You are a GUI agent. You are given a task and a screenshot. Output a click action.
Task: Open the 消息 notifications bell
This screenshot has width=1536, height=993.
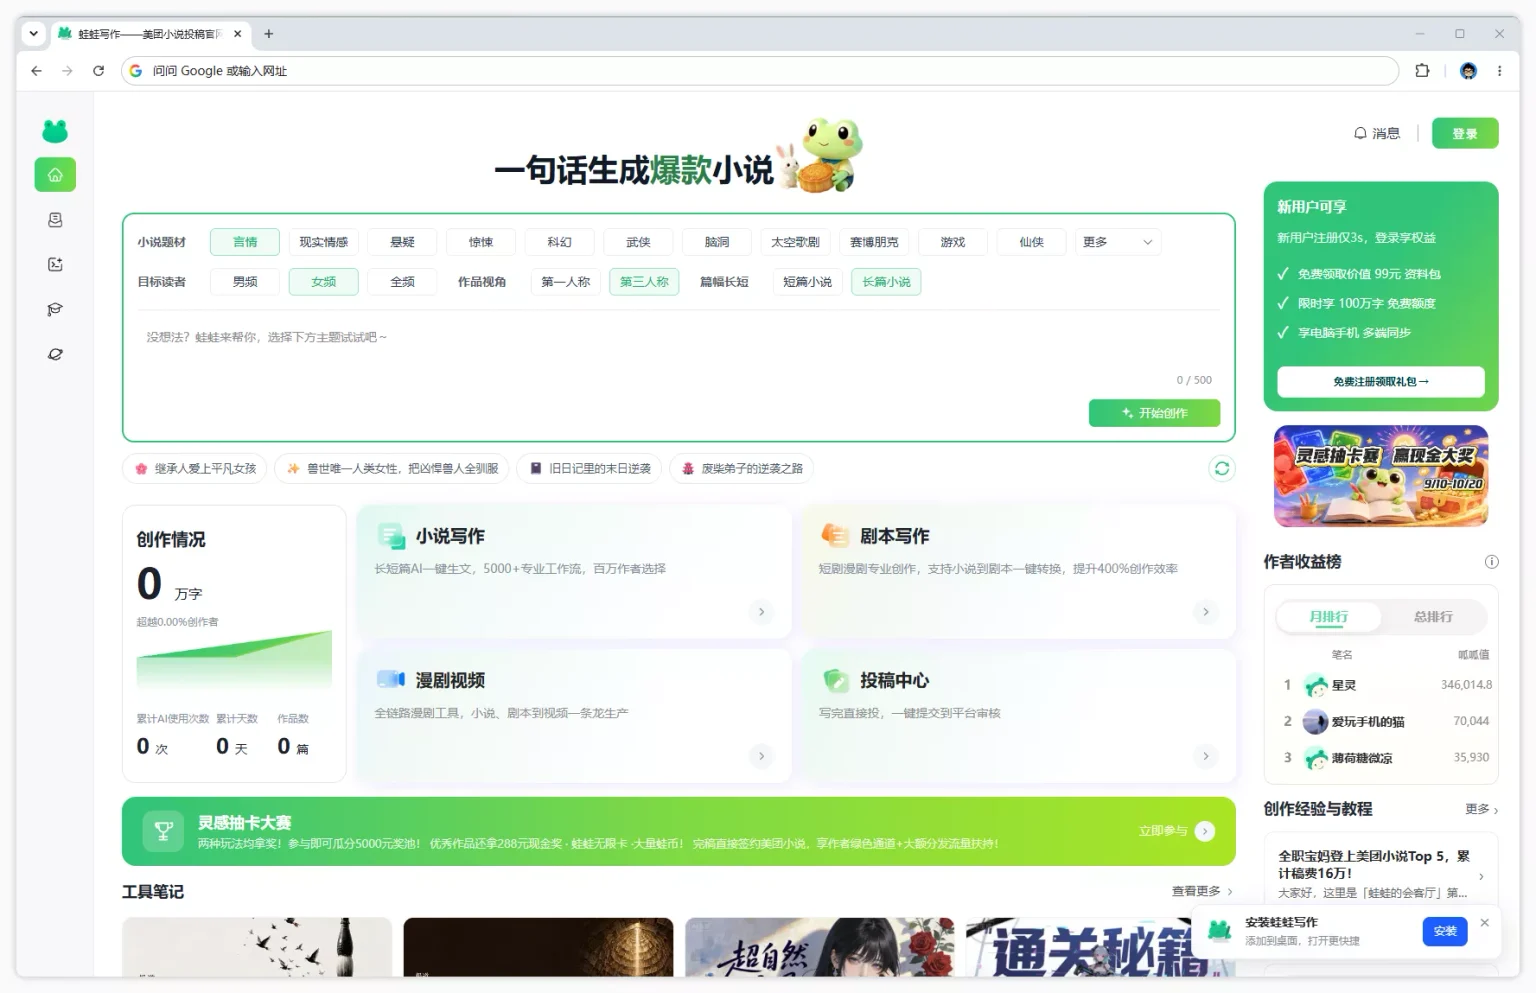click(1377, 133)
